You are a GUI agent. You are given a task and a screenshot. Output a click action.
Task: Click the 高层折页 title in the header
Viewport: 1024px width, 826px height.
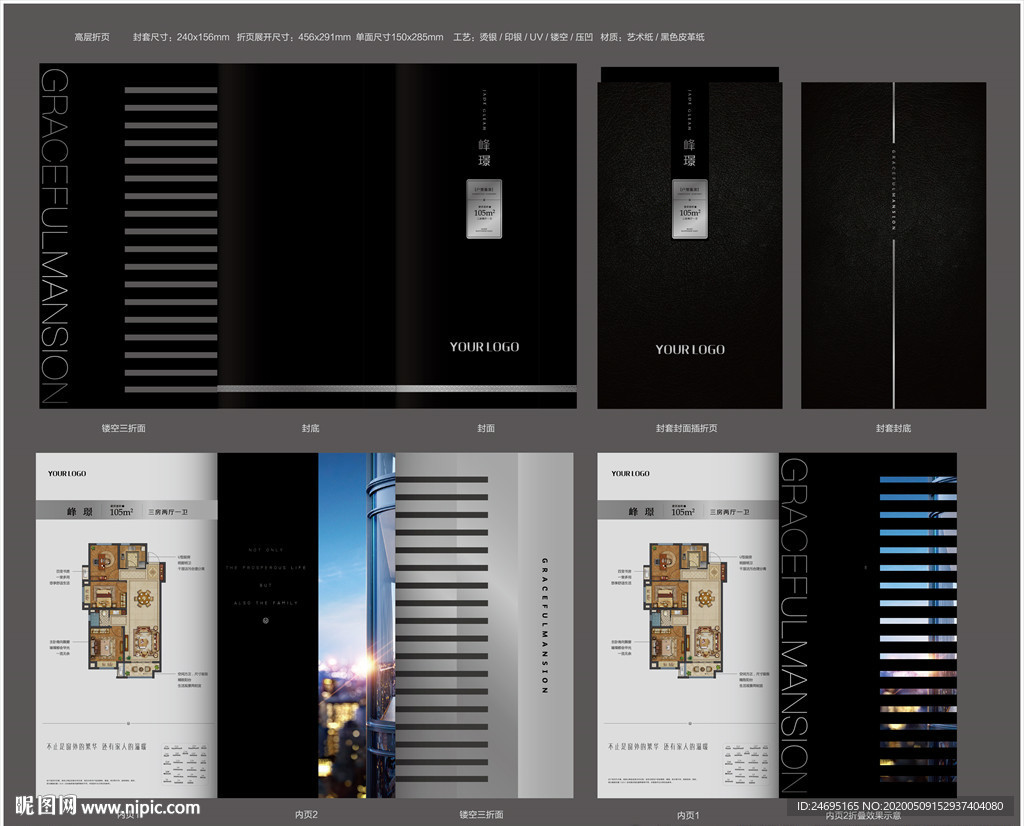click(x=92, y=37)
